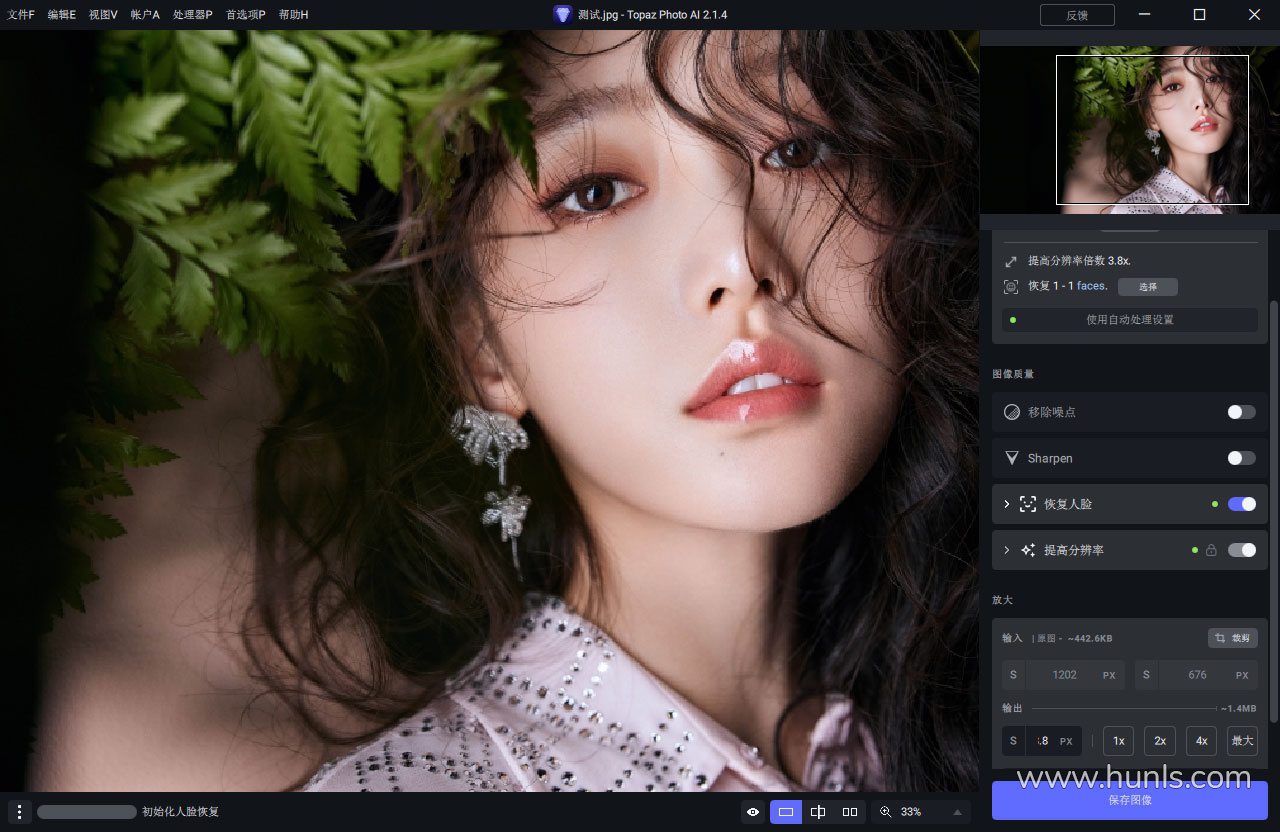This screenshot has height=832, width=1280.
Task: Click the lock icon in 提高分辨率 row
Action: point(1211,550)
